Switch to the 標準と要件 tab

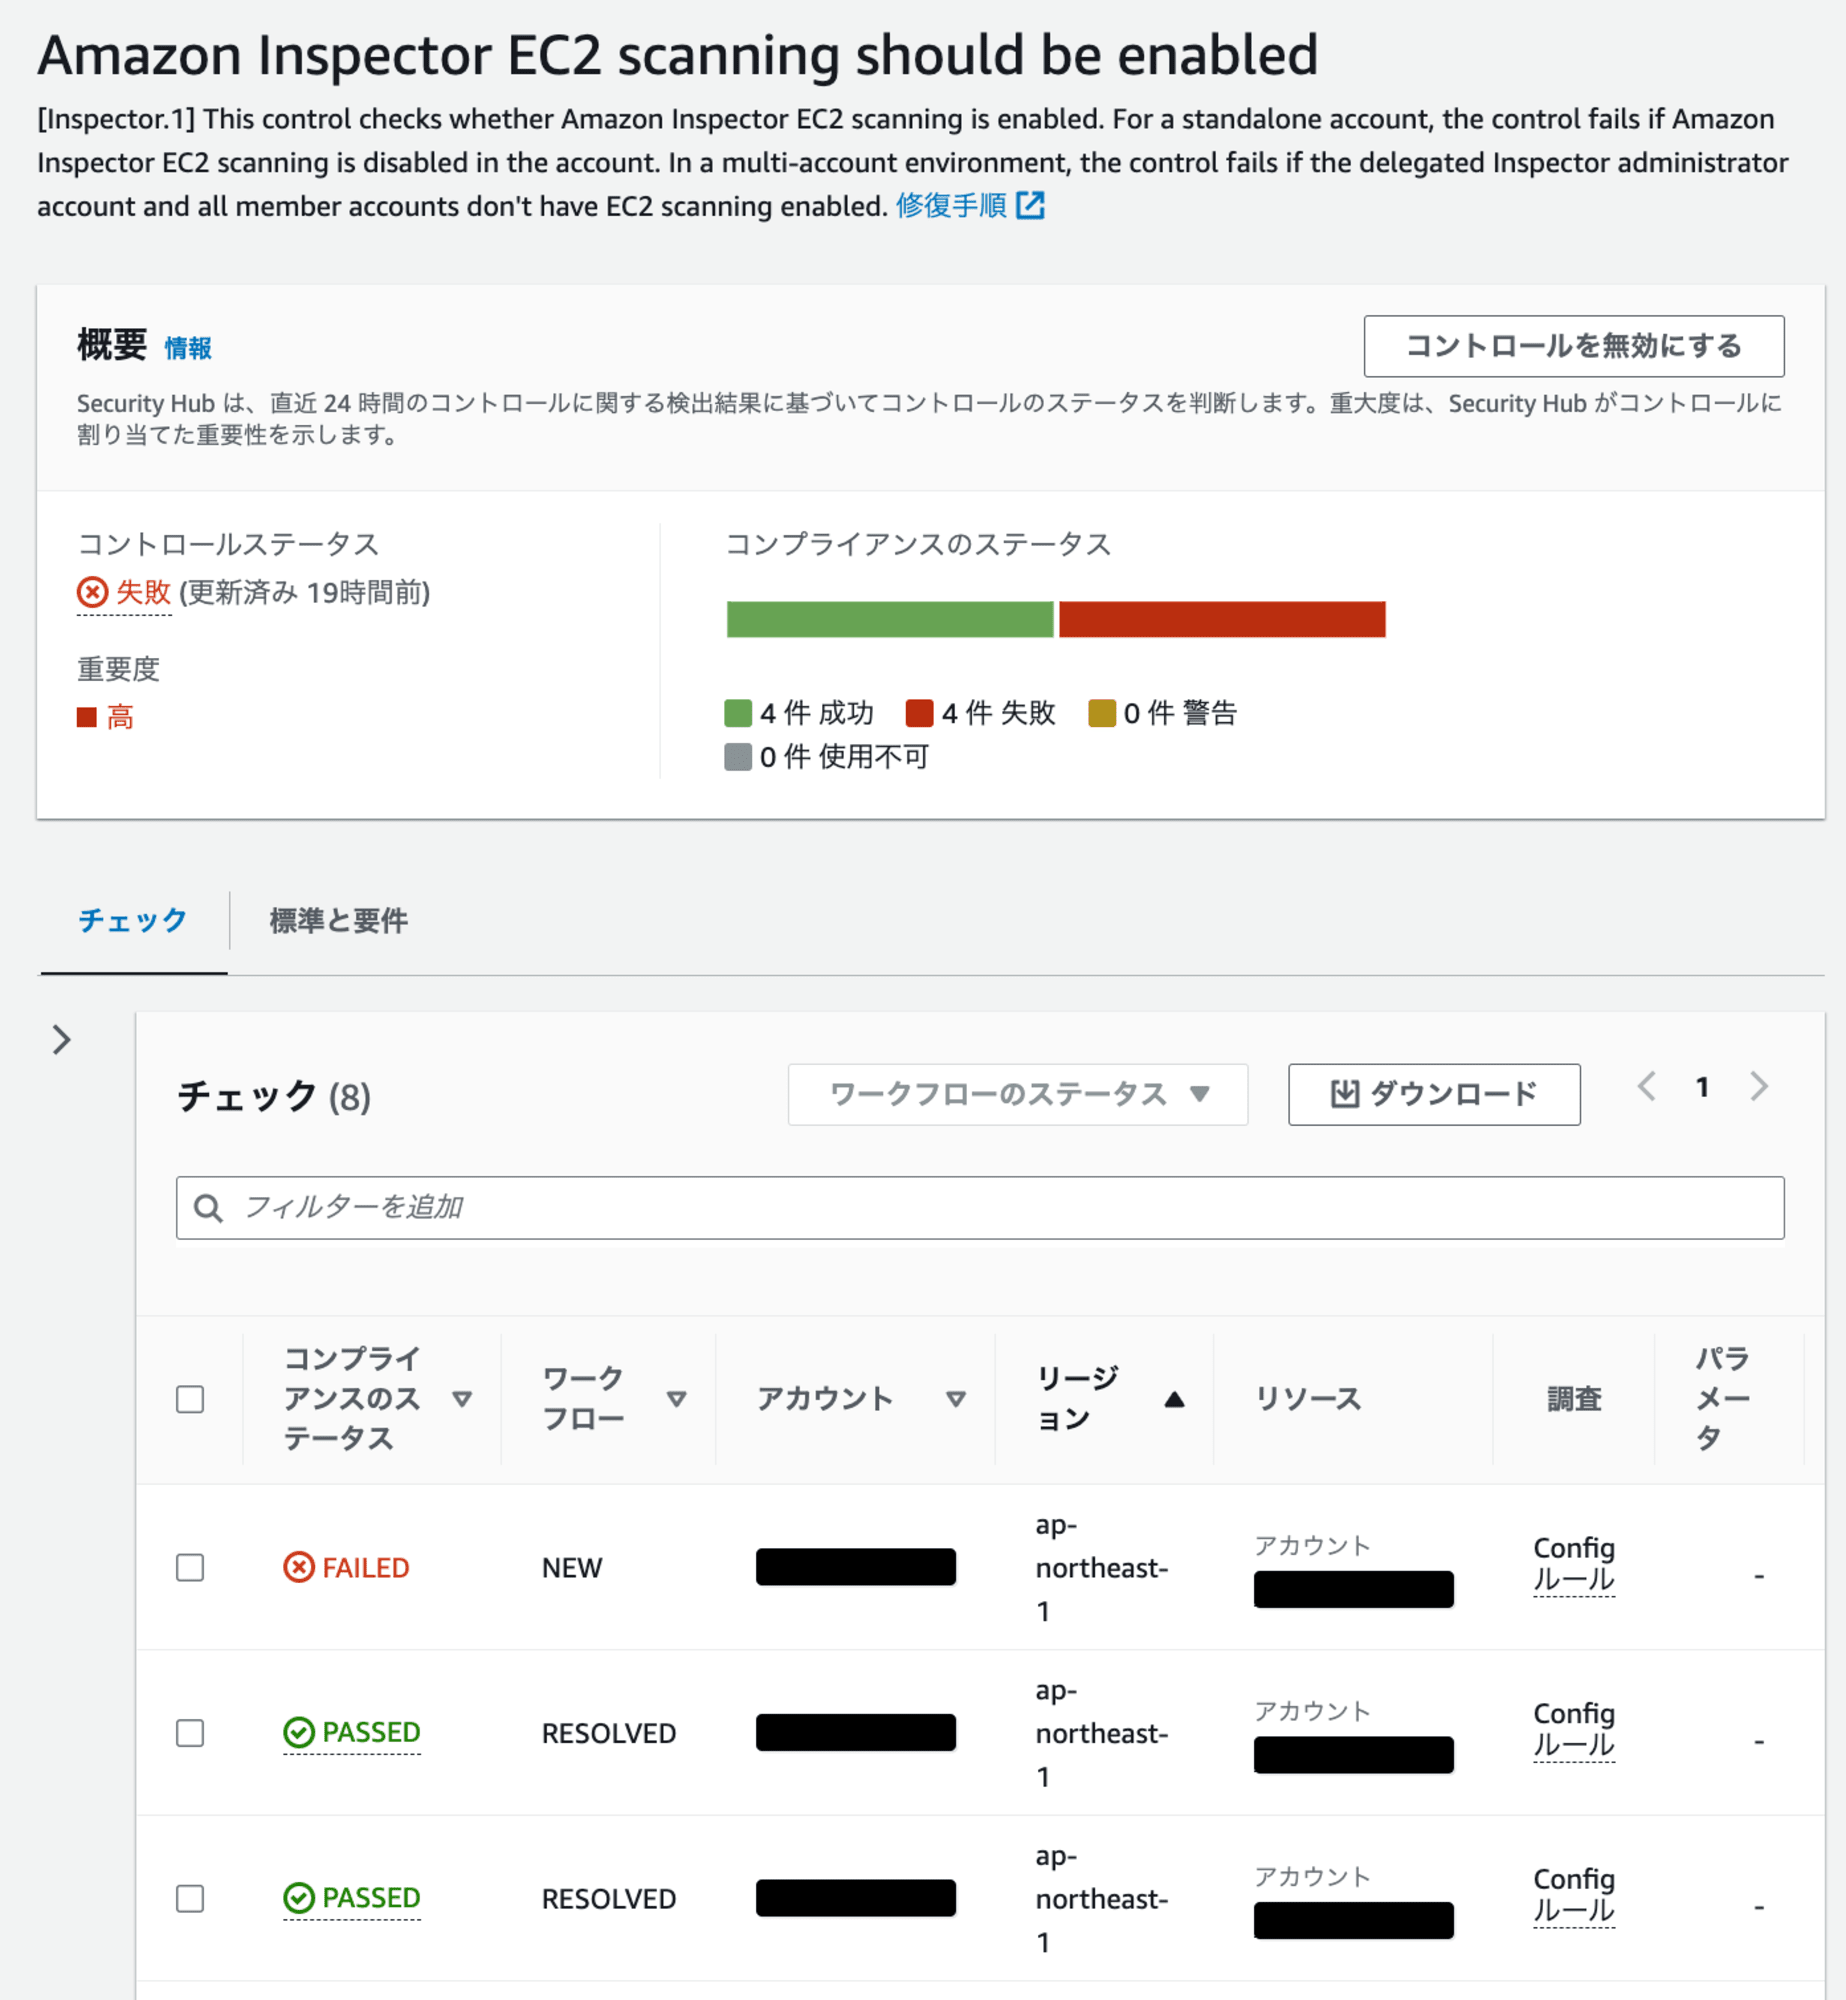coord(338,920)
